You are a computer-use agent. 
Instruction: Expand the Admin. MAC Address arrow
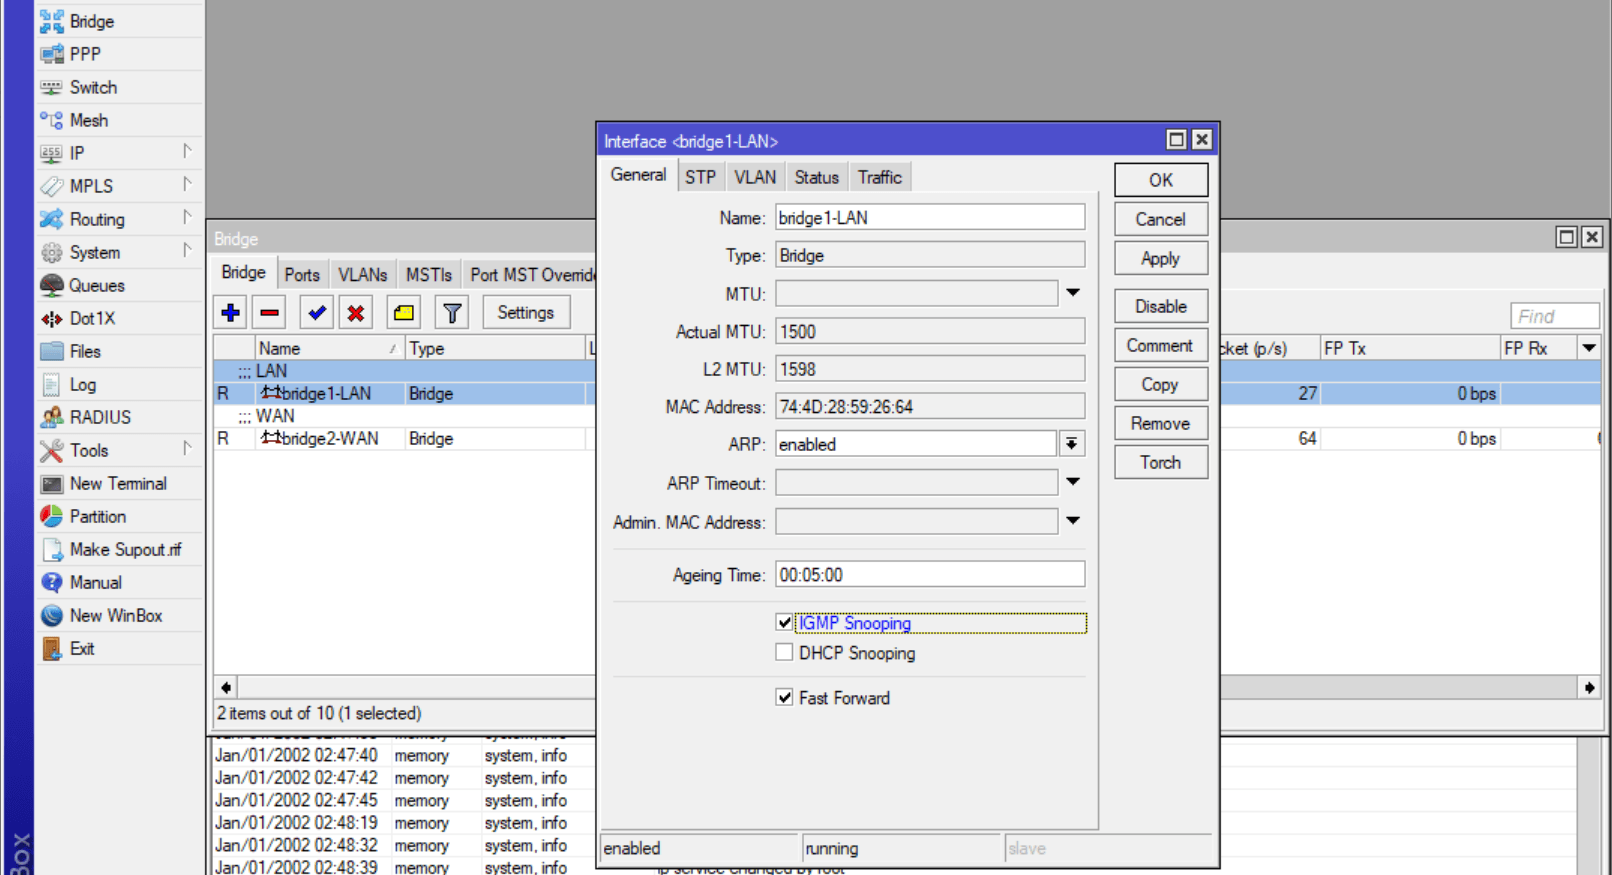click(1073, 521)
